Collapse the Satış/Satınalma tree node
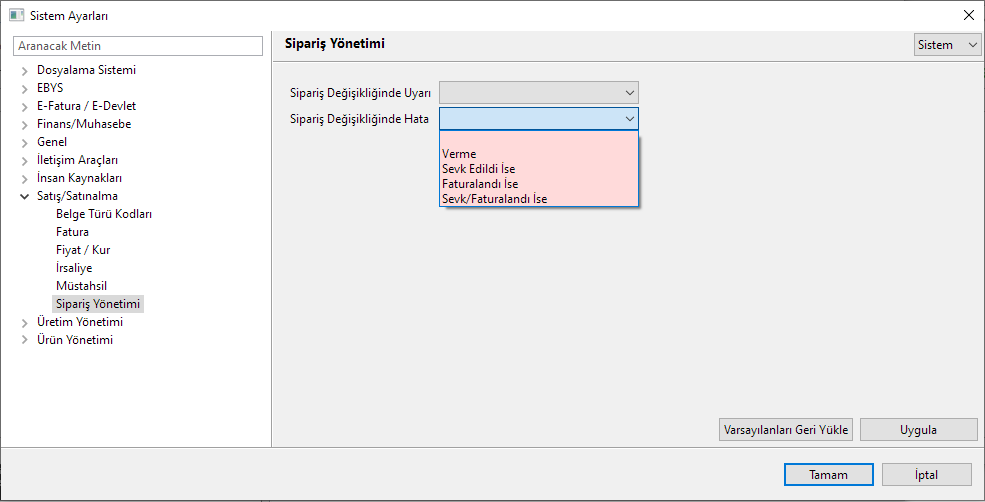This screenshot has width=985, height=502. pyautogui.click(x=24, y=197)
